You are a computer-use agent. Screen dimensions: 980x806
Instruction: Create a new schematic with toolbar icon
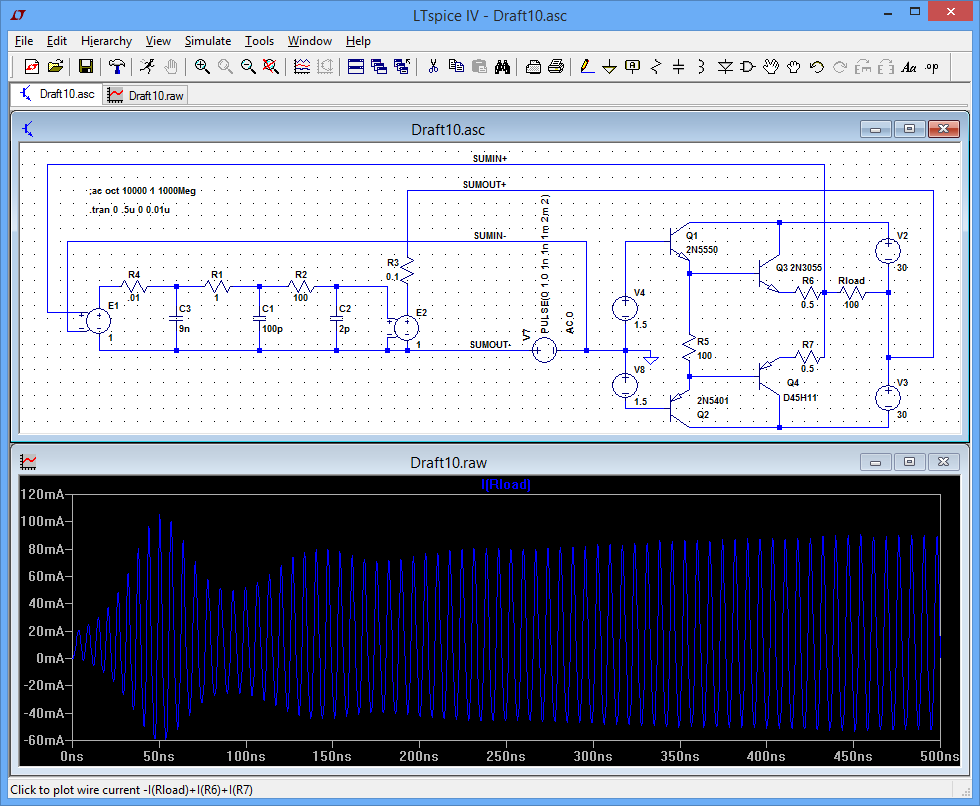(x=31, y=66)
